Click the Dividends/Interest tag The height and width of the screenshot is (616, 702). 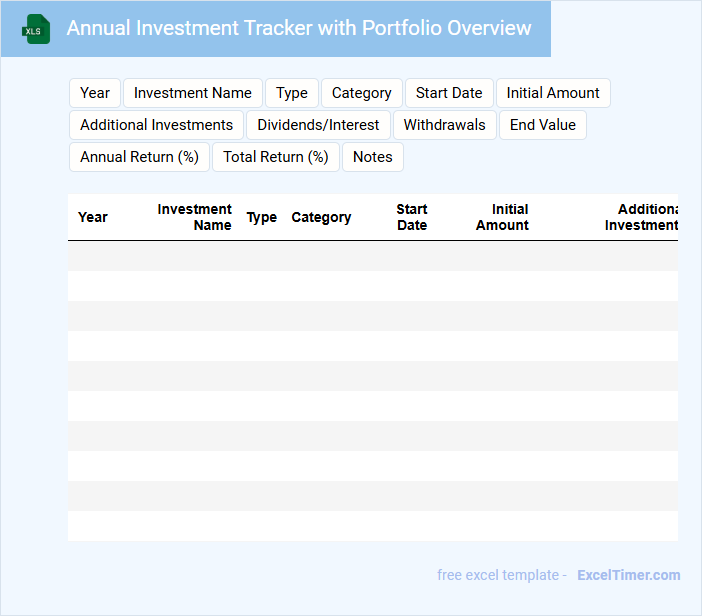[318, 125]
